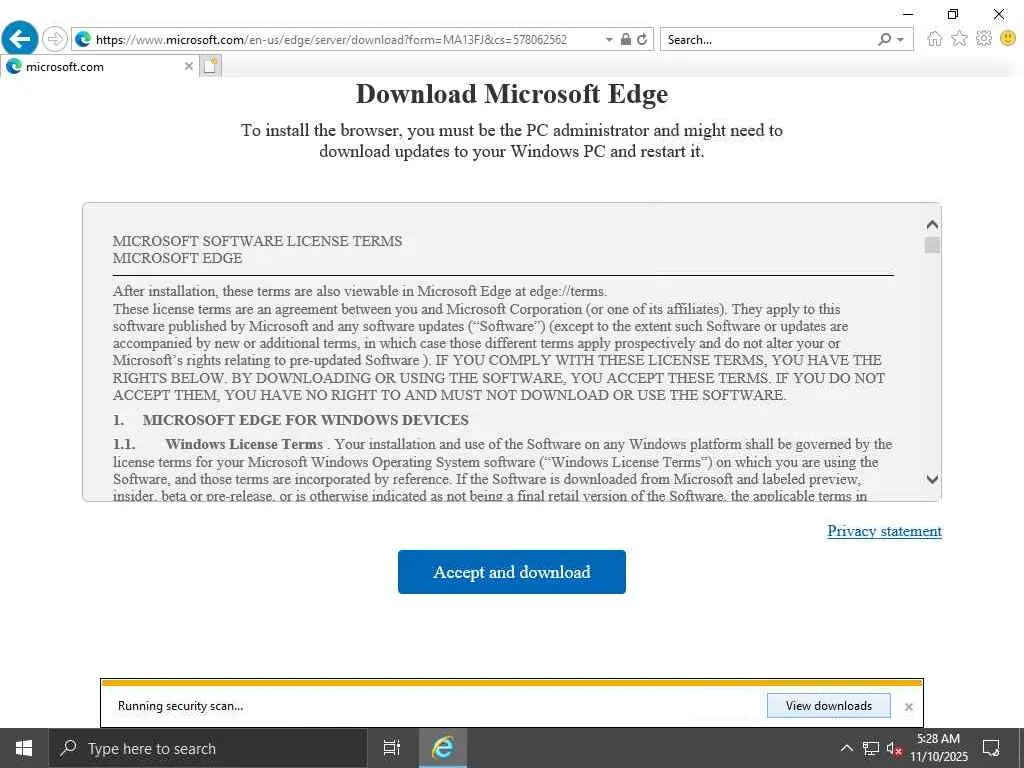This screenshot has width=1024, height=768.
Task: Click View downloads button
Action: (x=828, y=706)
